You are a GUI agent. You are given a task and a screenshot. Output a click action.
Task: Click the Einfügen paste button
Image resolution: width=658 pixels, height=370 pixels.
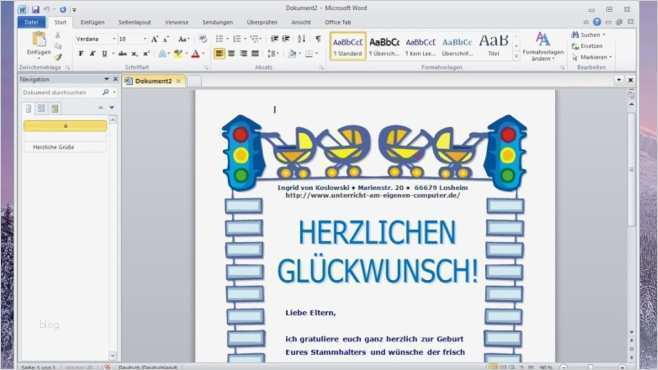39,44
